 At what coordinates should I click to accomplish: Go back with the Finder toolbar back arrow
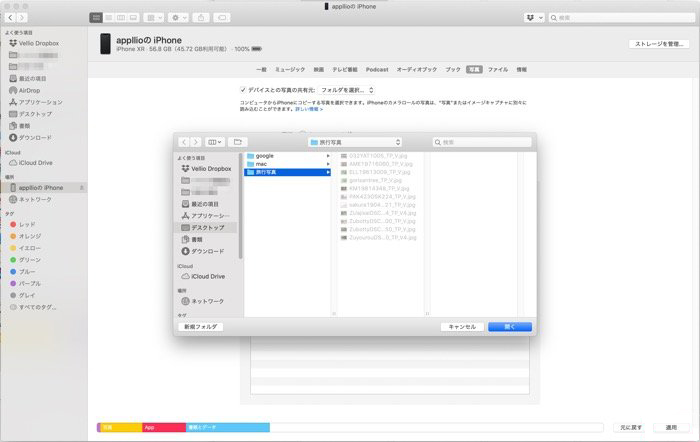10,17
